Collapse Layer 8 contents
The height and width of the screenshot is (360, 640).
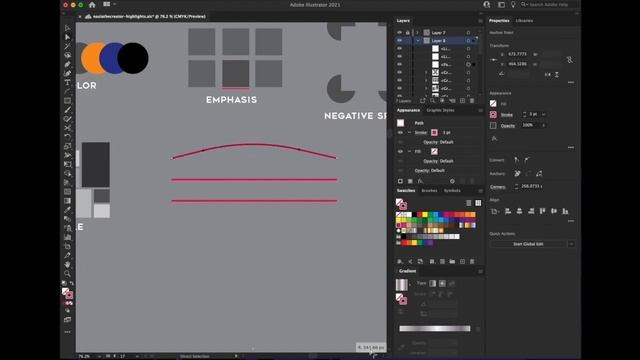click(418, 40)
